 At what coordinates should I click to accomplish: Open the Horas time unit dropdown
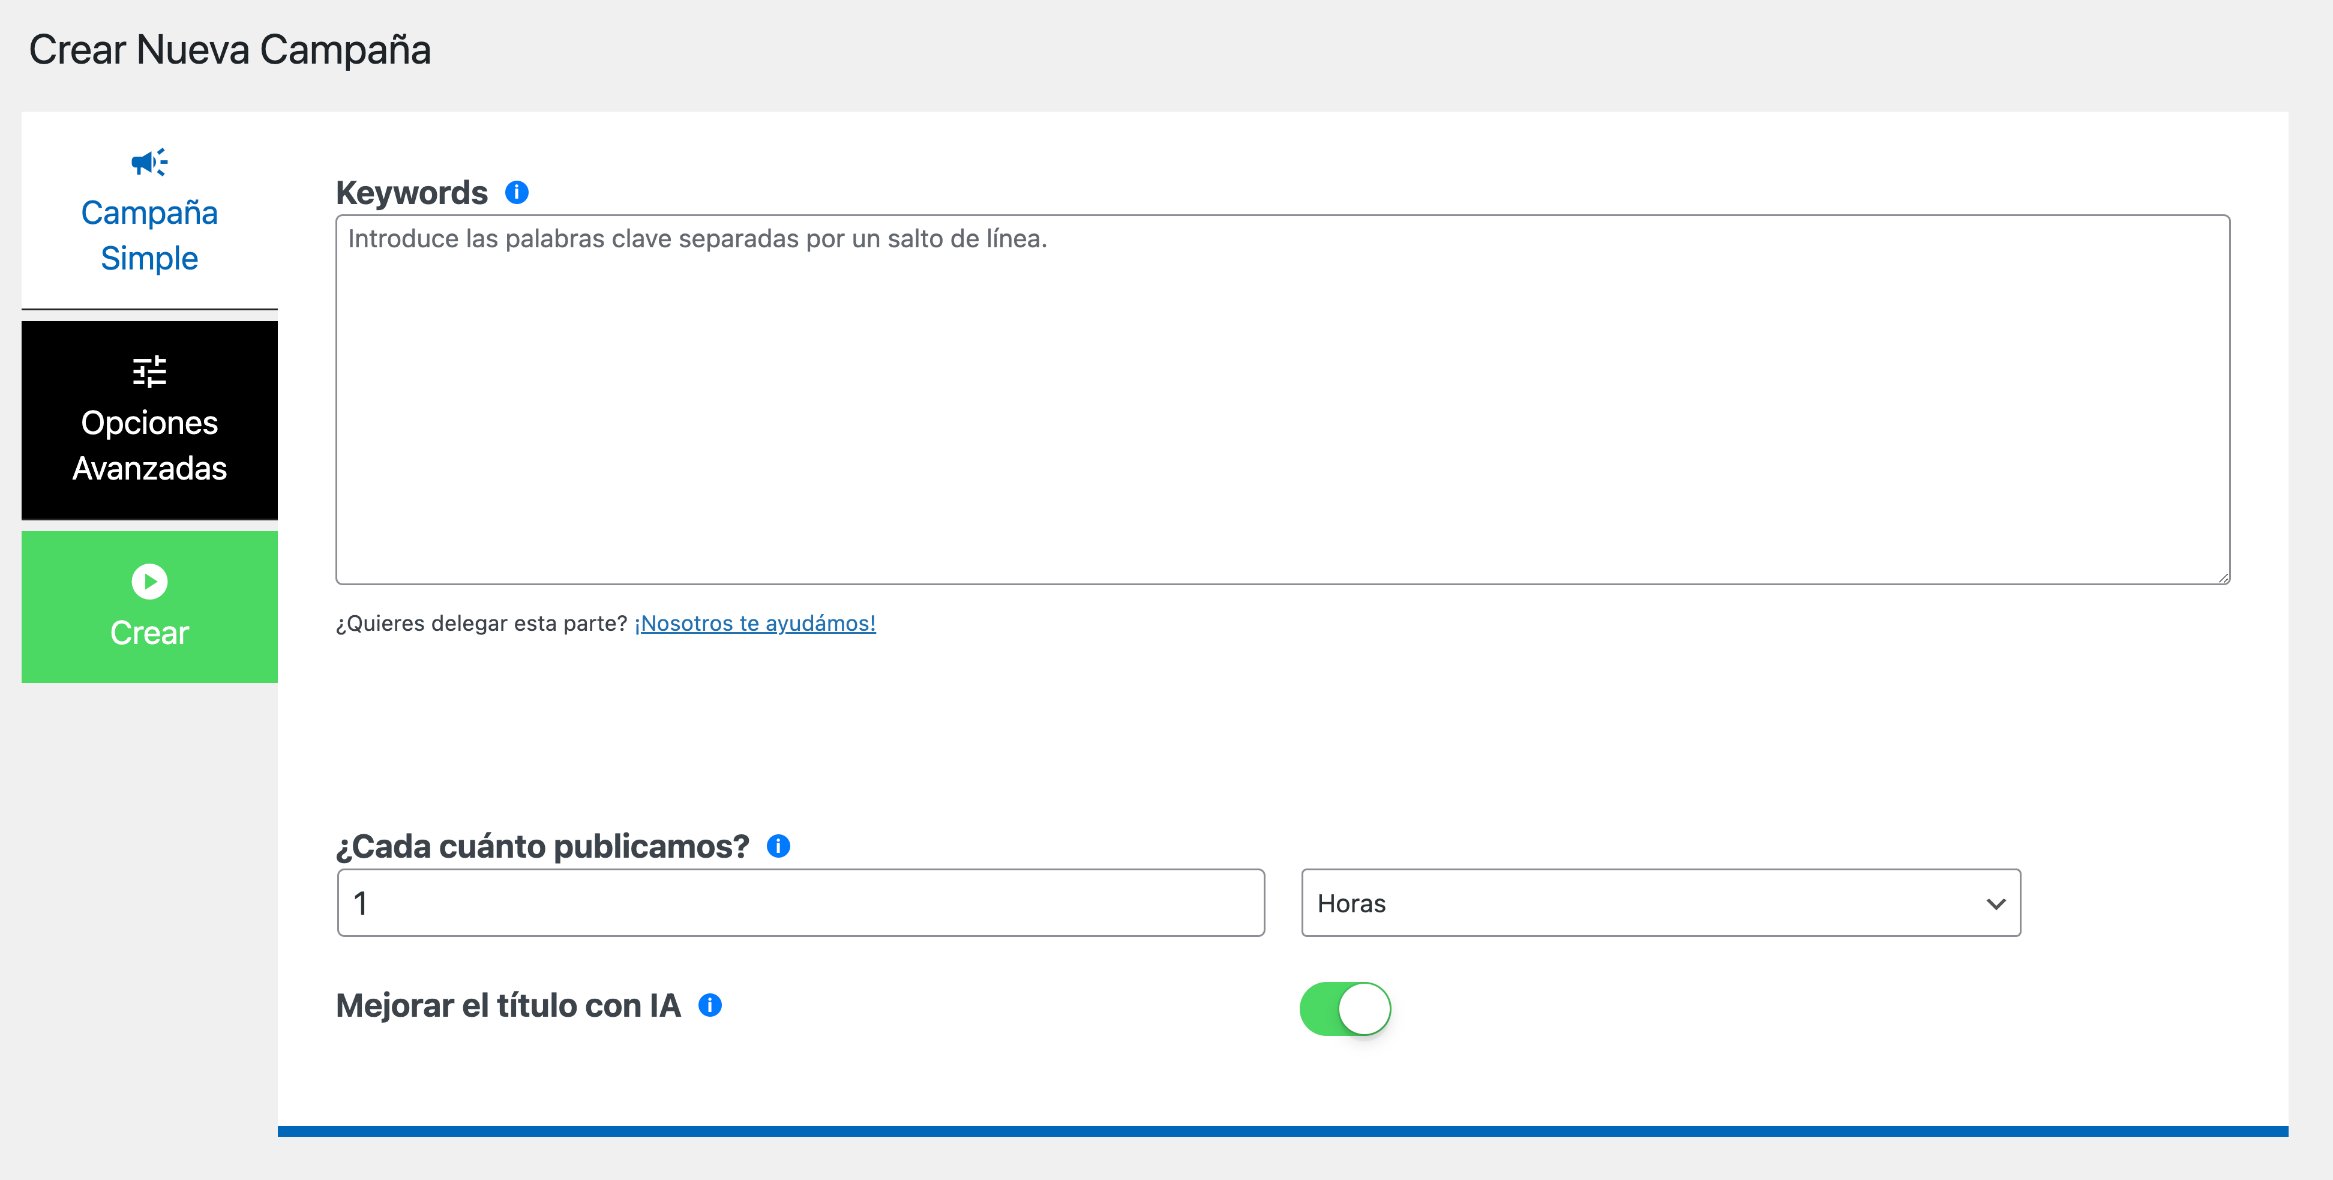point(1660,903)
